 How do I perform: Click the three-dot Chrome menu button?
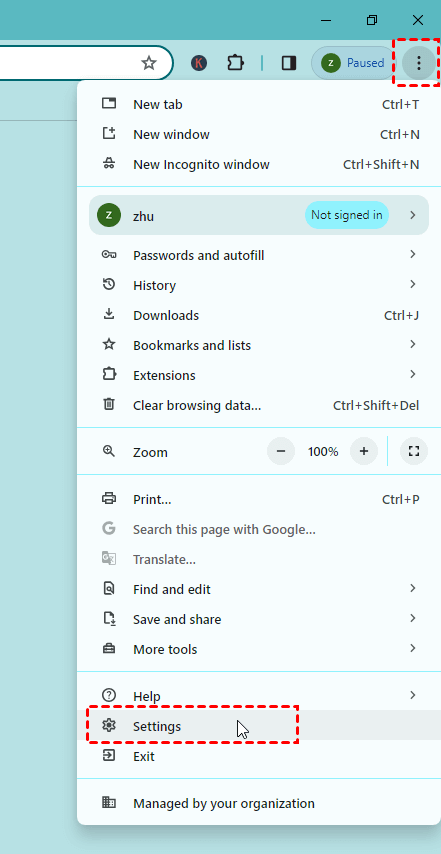418,63
